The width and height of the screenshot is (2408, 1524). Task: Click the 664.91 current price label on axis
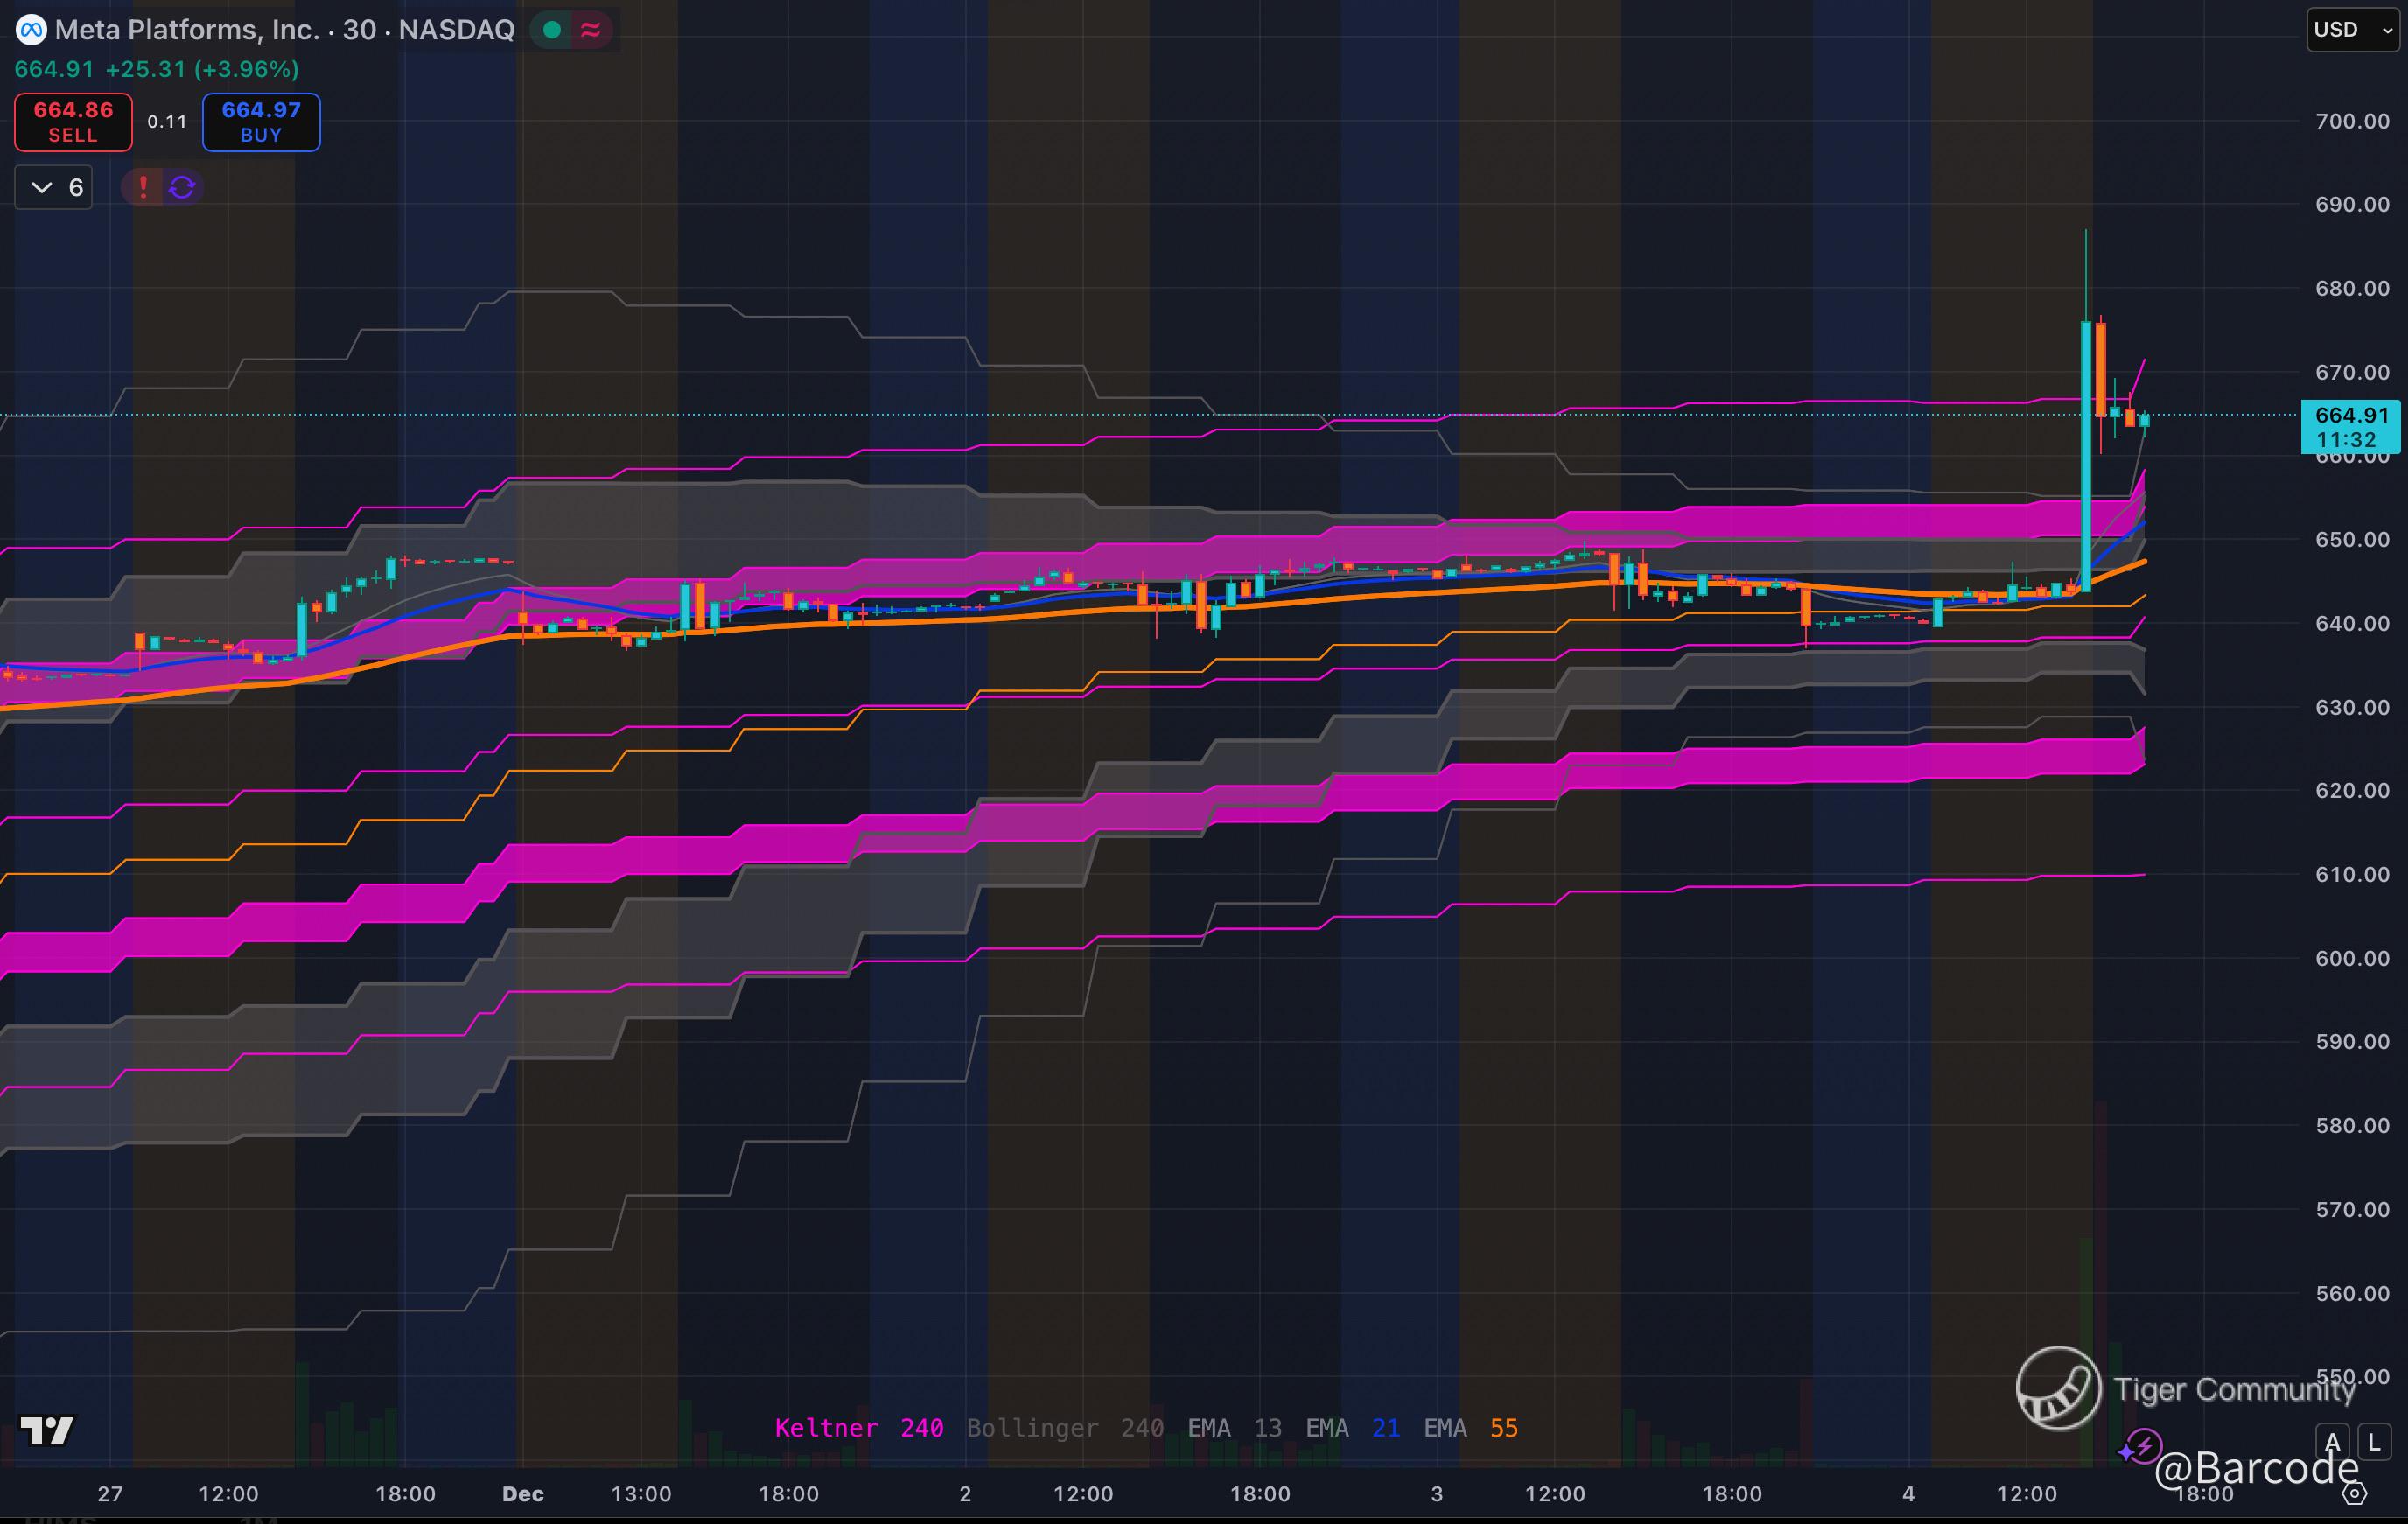(2350, 415)
